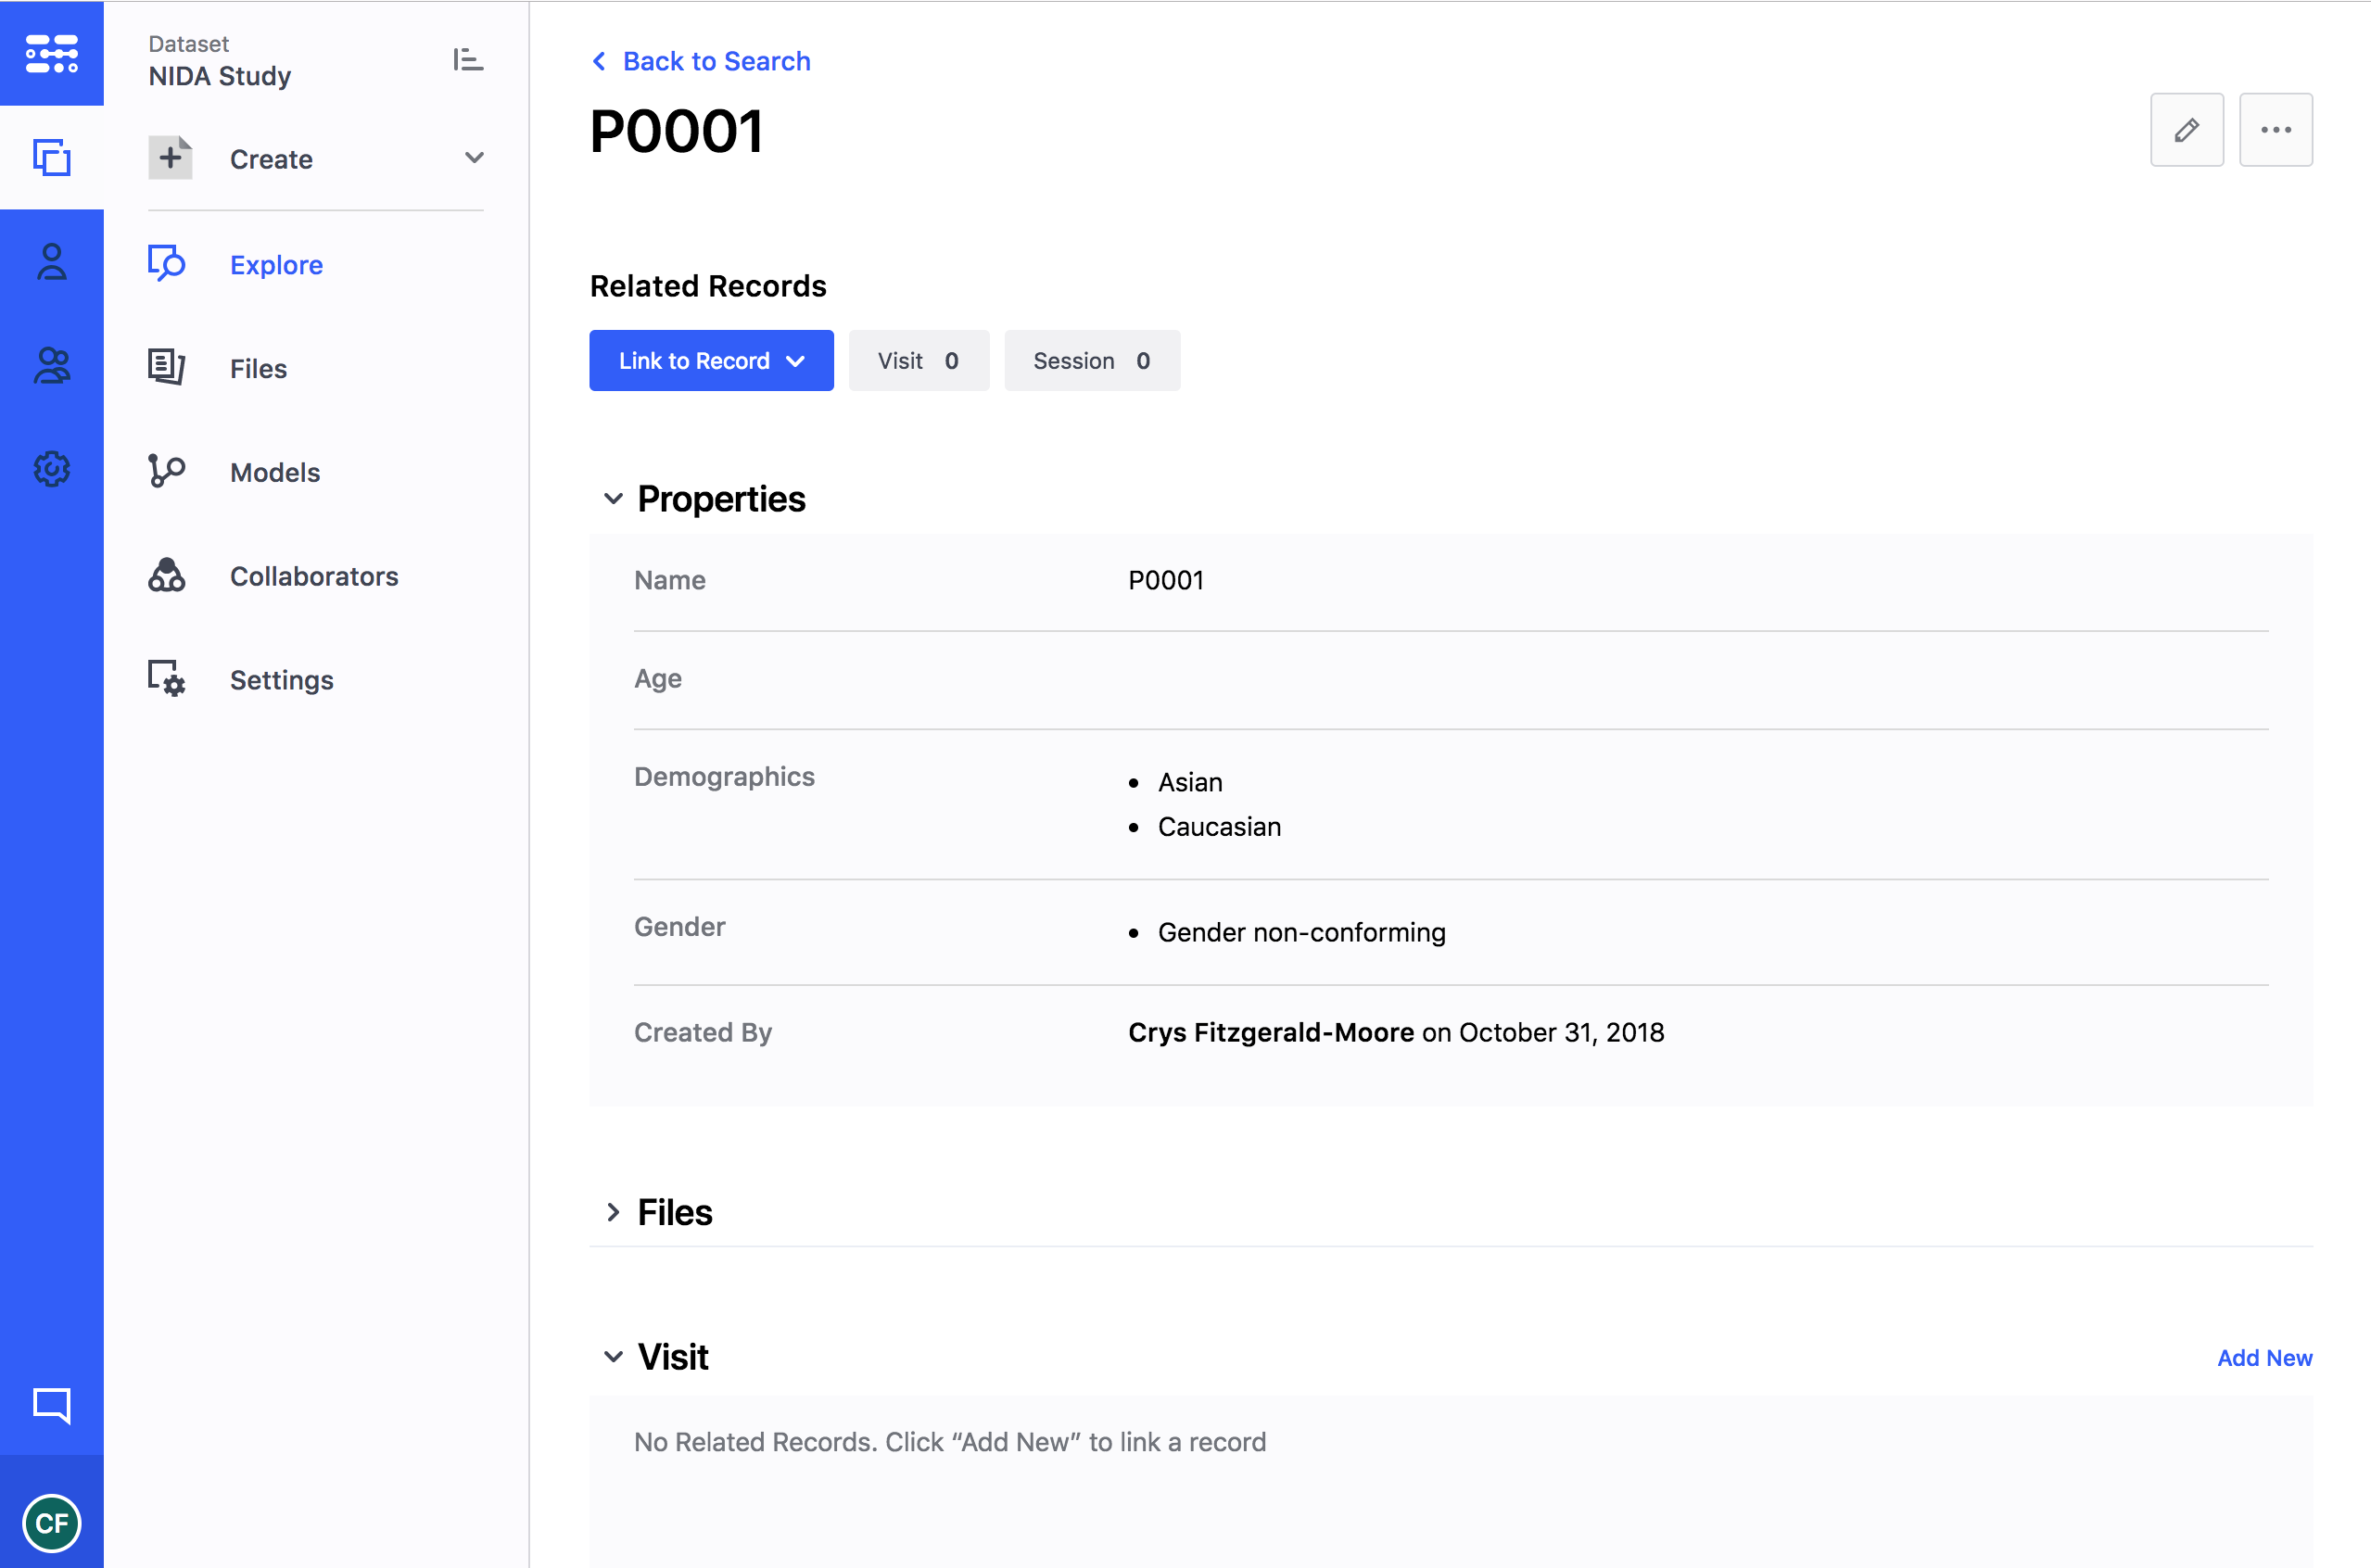Collapse the Visit section
Screen dimensions: 2371x1568
click(x=613, y=1357)
